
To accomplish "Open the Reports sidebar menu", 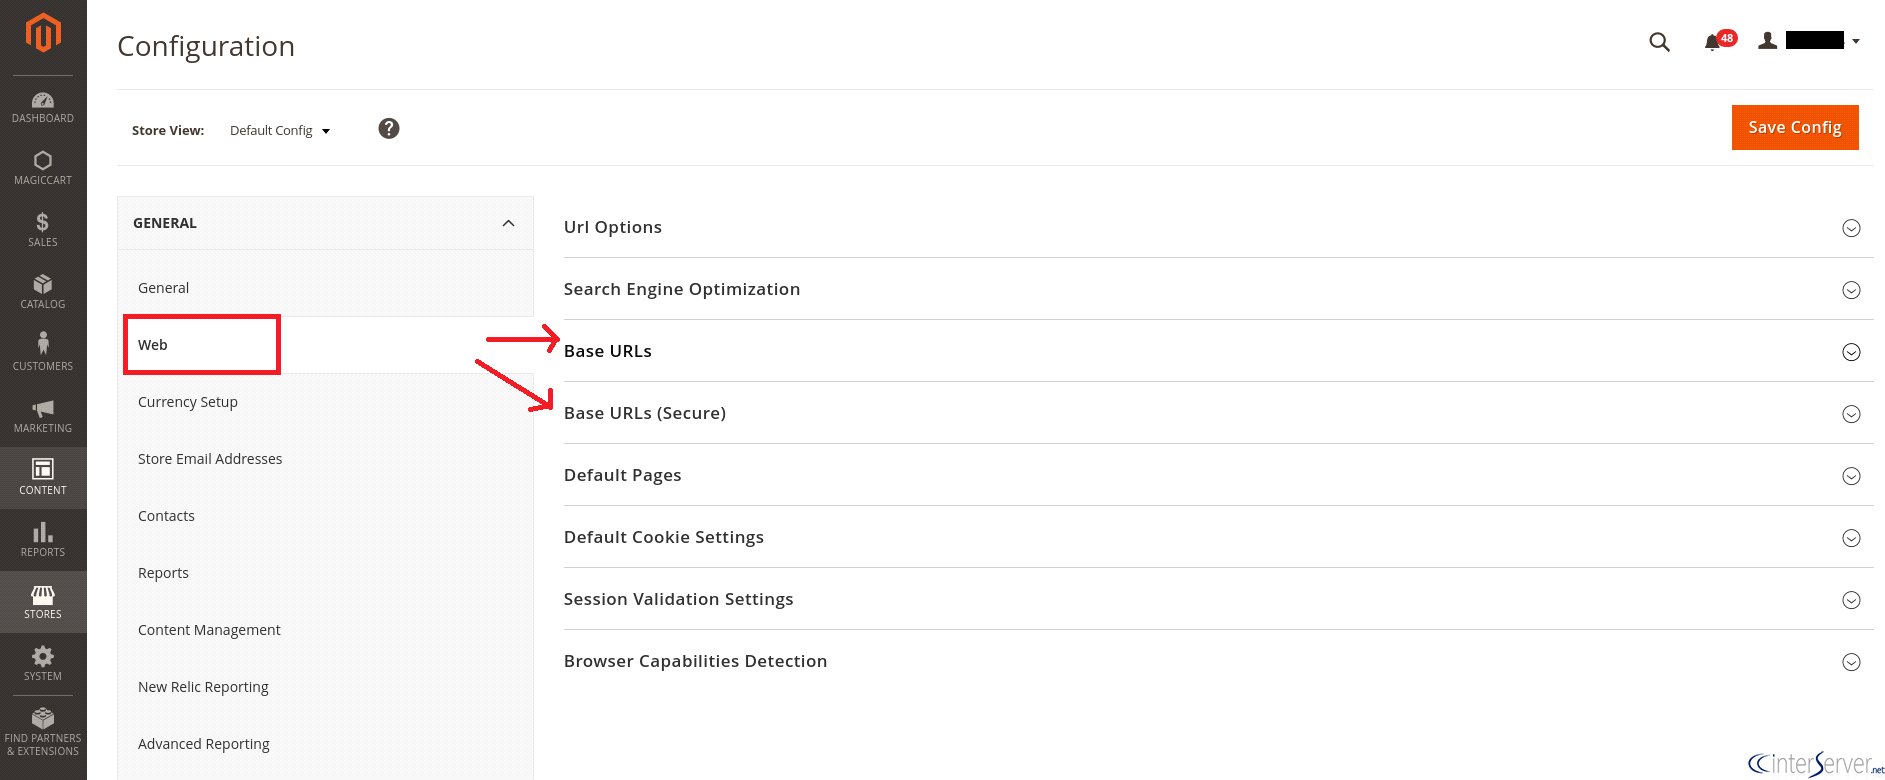I will [x=43, y=540].
